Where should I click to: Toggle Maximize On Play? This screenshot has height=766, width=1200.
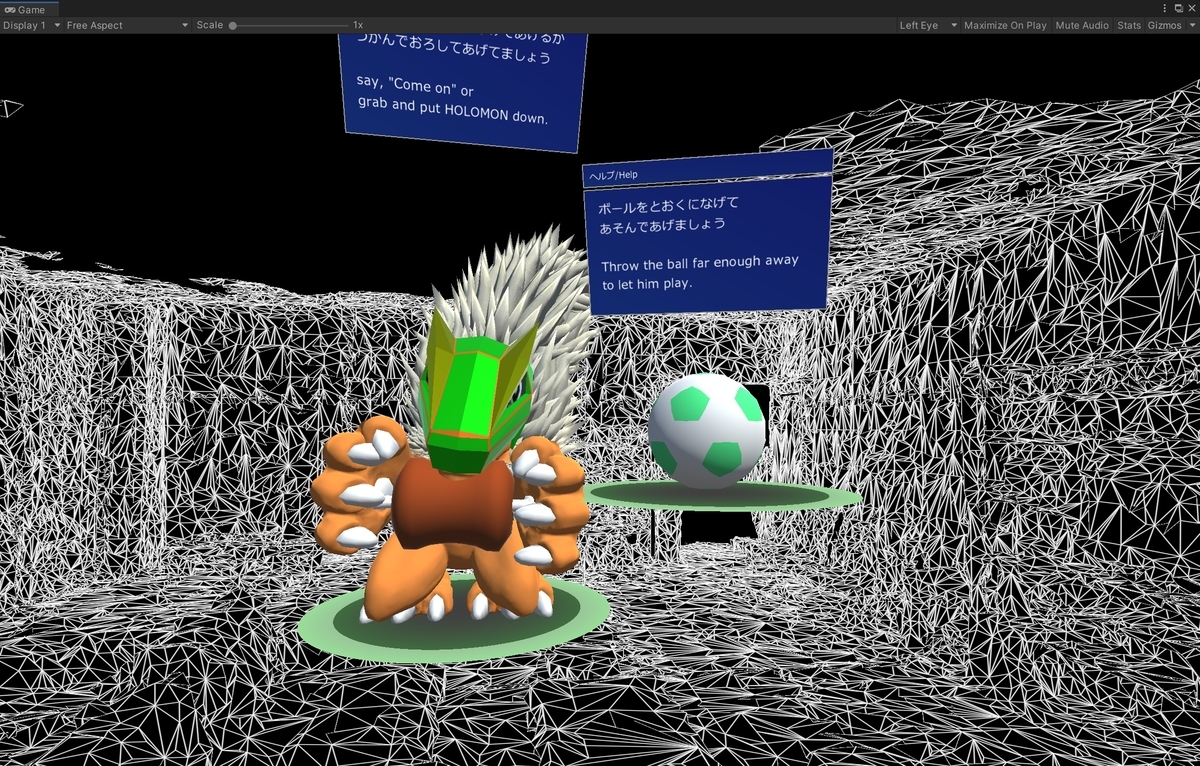tap(1005, 25)
